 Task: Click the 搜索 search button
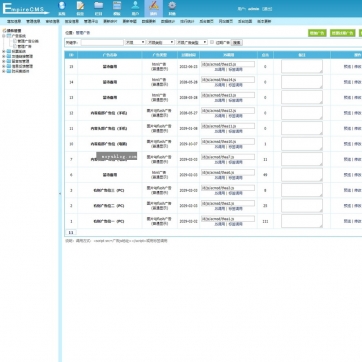tap(237, 43)
